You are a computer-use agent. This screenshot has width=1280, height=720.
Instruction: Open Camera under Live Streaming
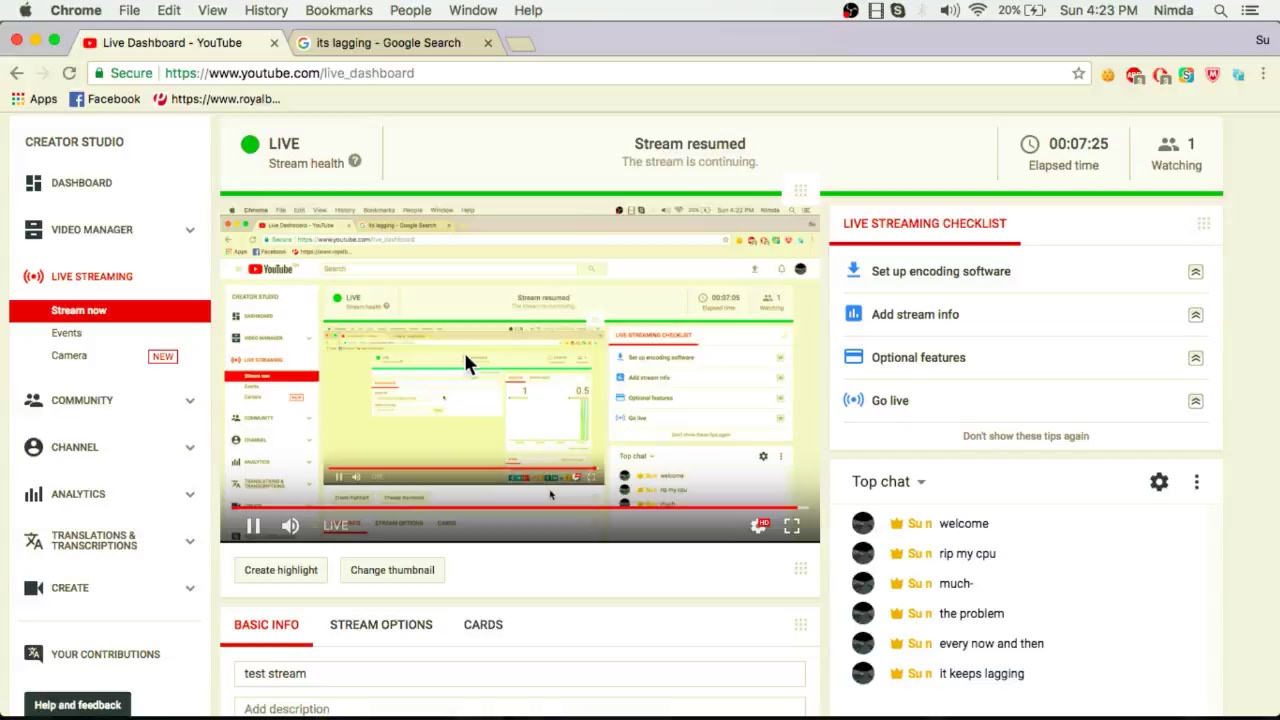point(69,355)
